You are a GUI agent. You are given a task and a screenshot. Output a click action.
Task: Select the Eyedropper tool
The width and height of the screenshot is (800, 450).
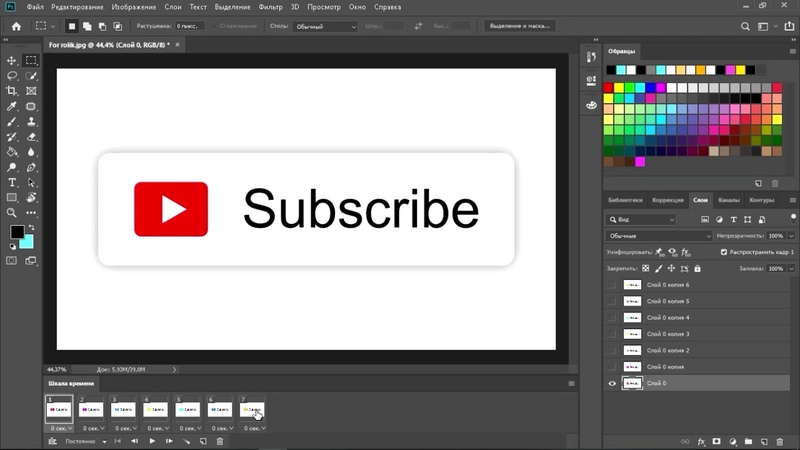point(11,106)
